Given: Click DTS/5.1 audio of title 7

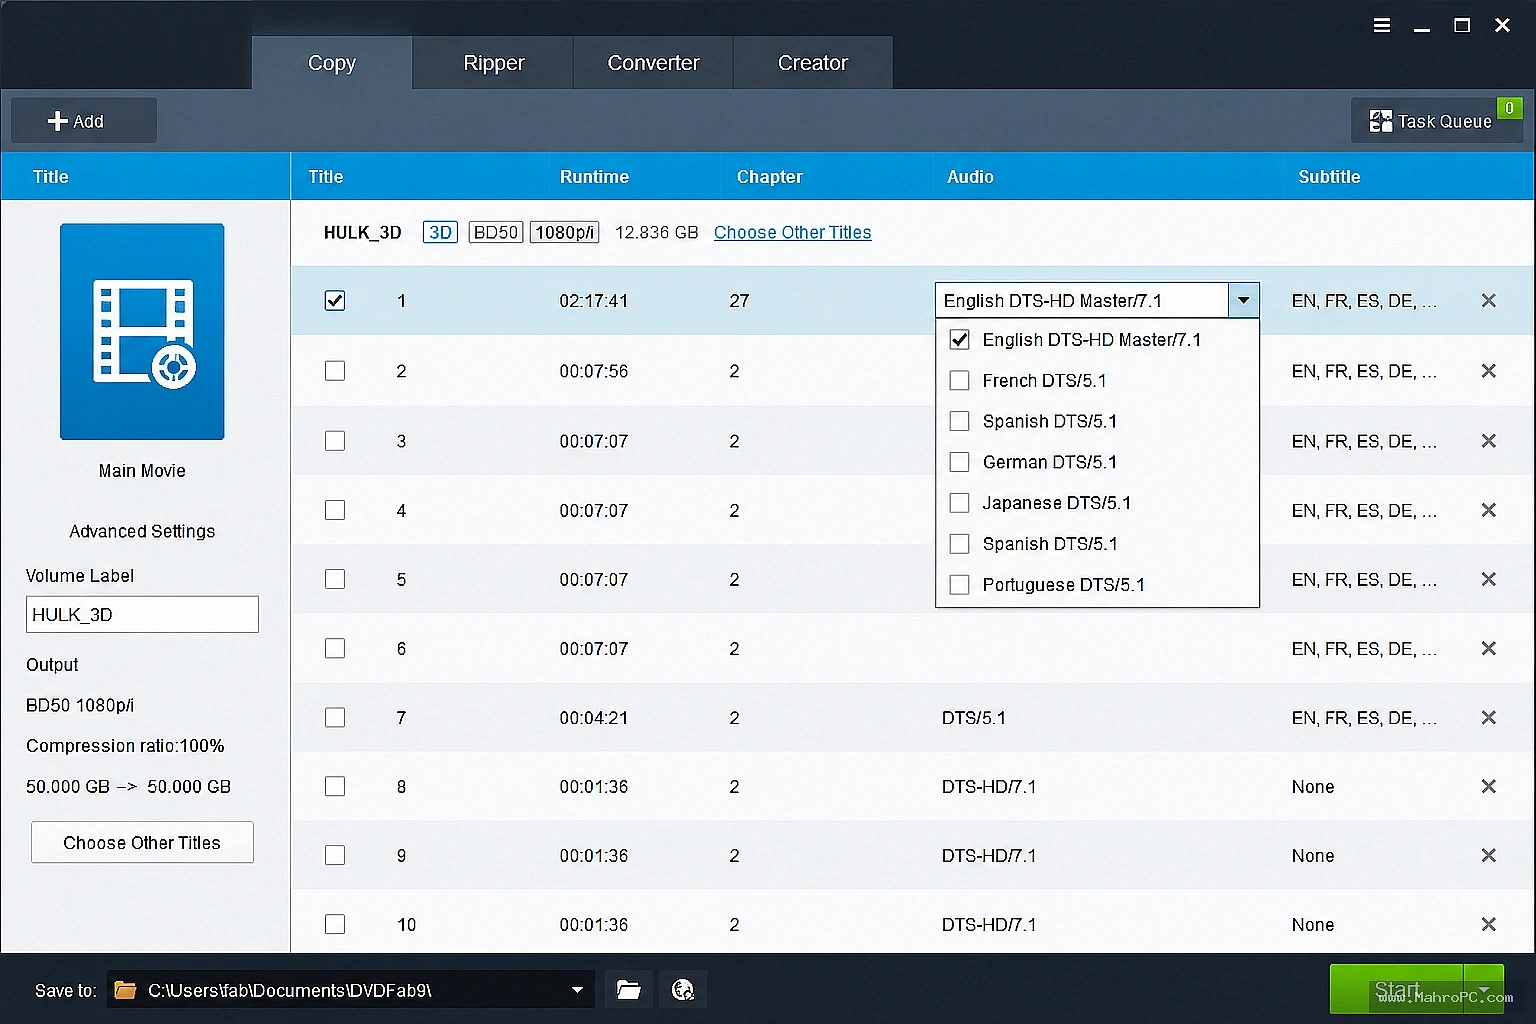Looking at the screenshot, I should click(x=973, y=717).
